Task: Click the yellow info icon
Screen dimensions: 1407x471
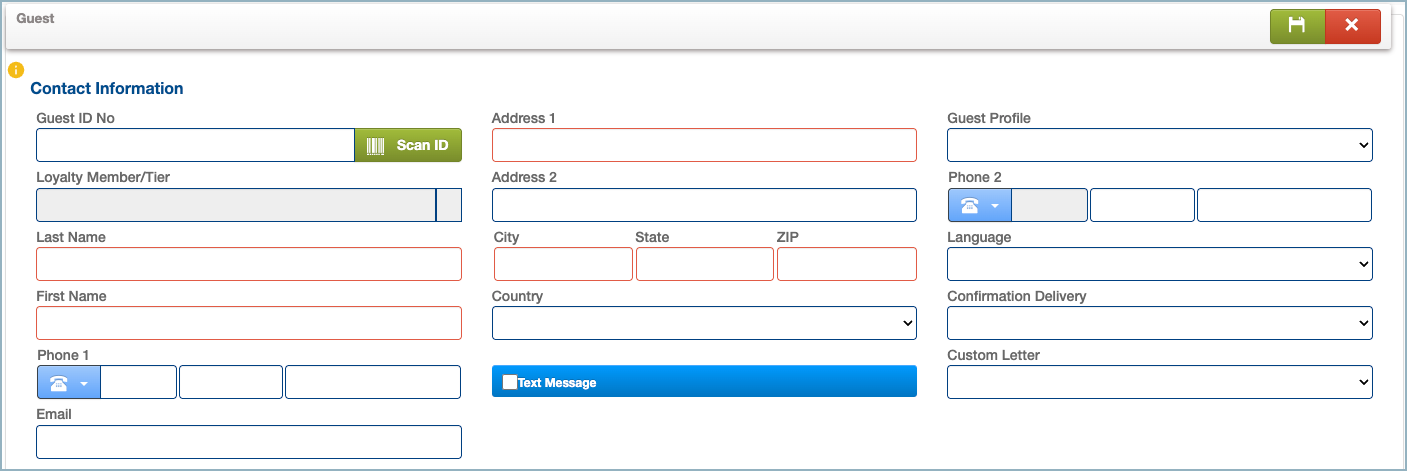Action: (15, 70)
